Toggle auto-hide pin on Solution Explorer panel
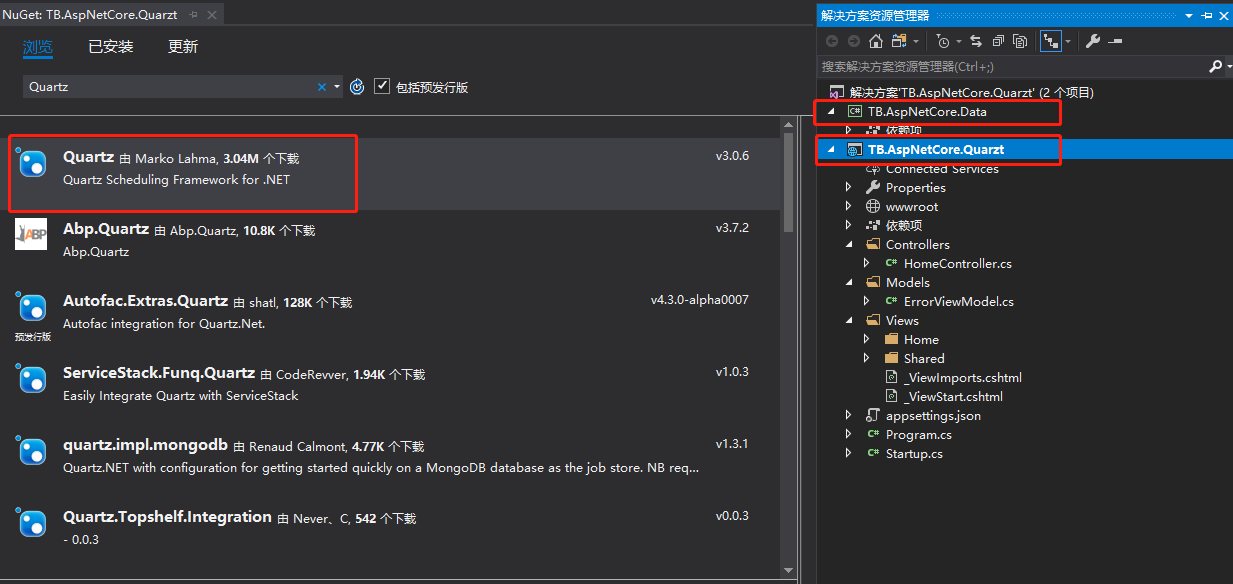This screenshot has height=584, width=1233. 1207,15
